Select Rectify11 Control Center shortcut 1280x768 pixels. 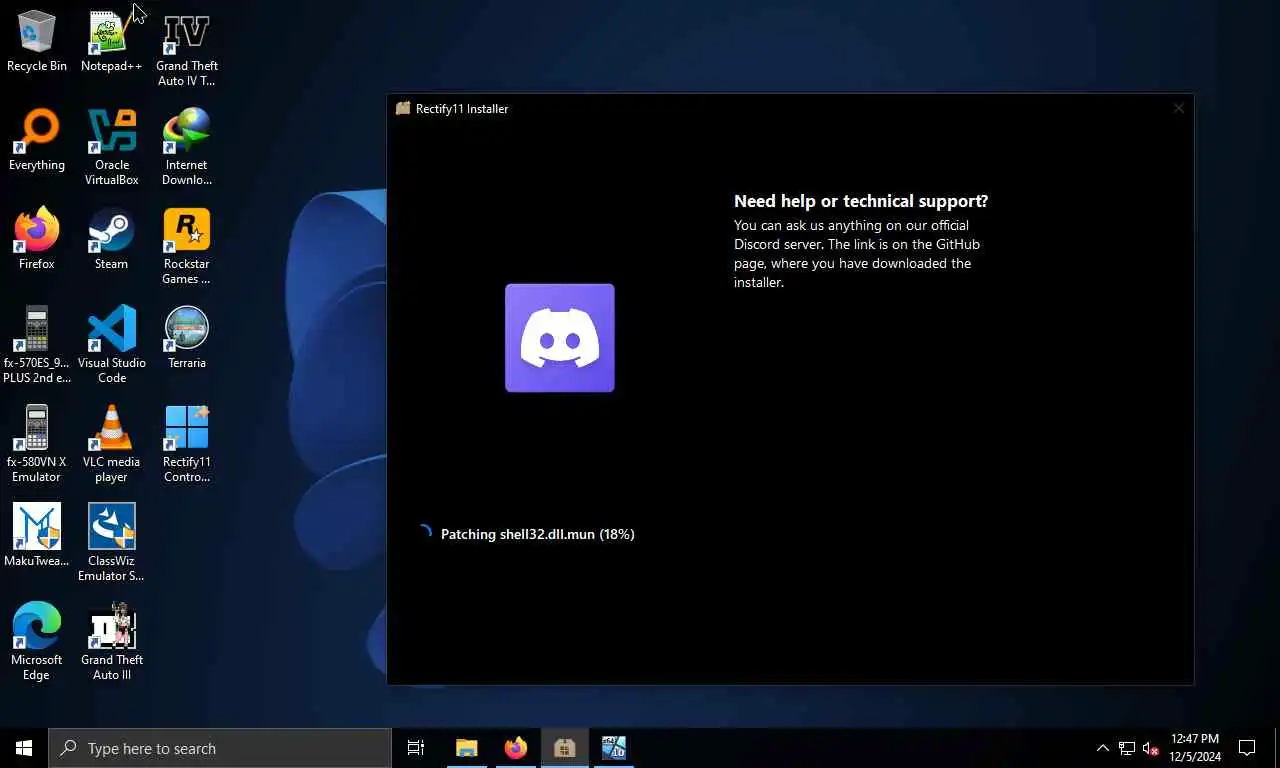[186, 445]
